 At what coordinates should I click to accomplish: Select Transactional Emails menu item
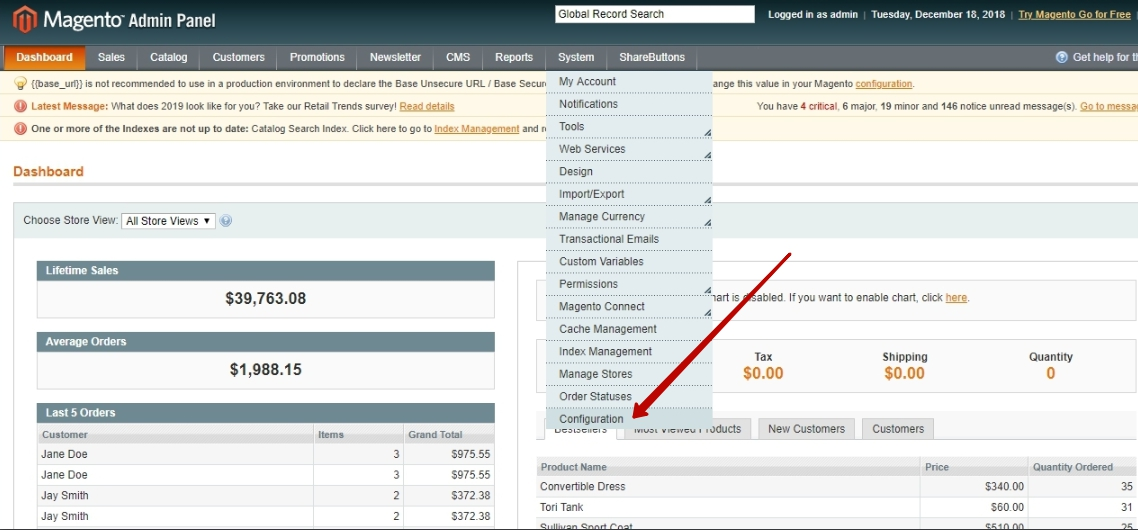(629, 239)
